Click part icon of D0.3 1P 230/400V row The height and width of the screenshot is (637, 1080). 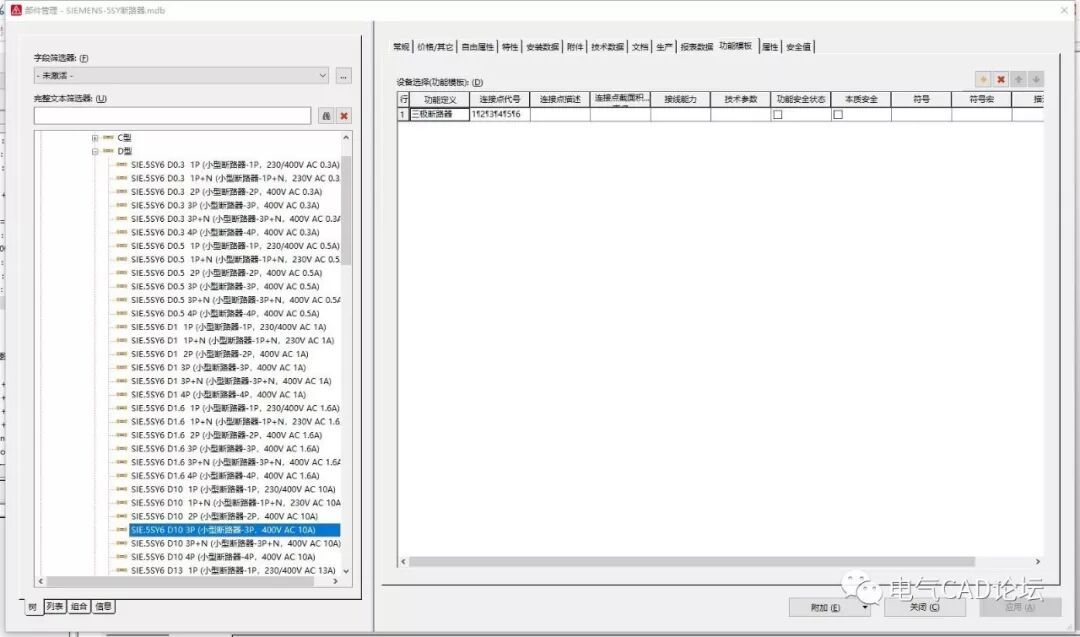point(122,165)
